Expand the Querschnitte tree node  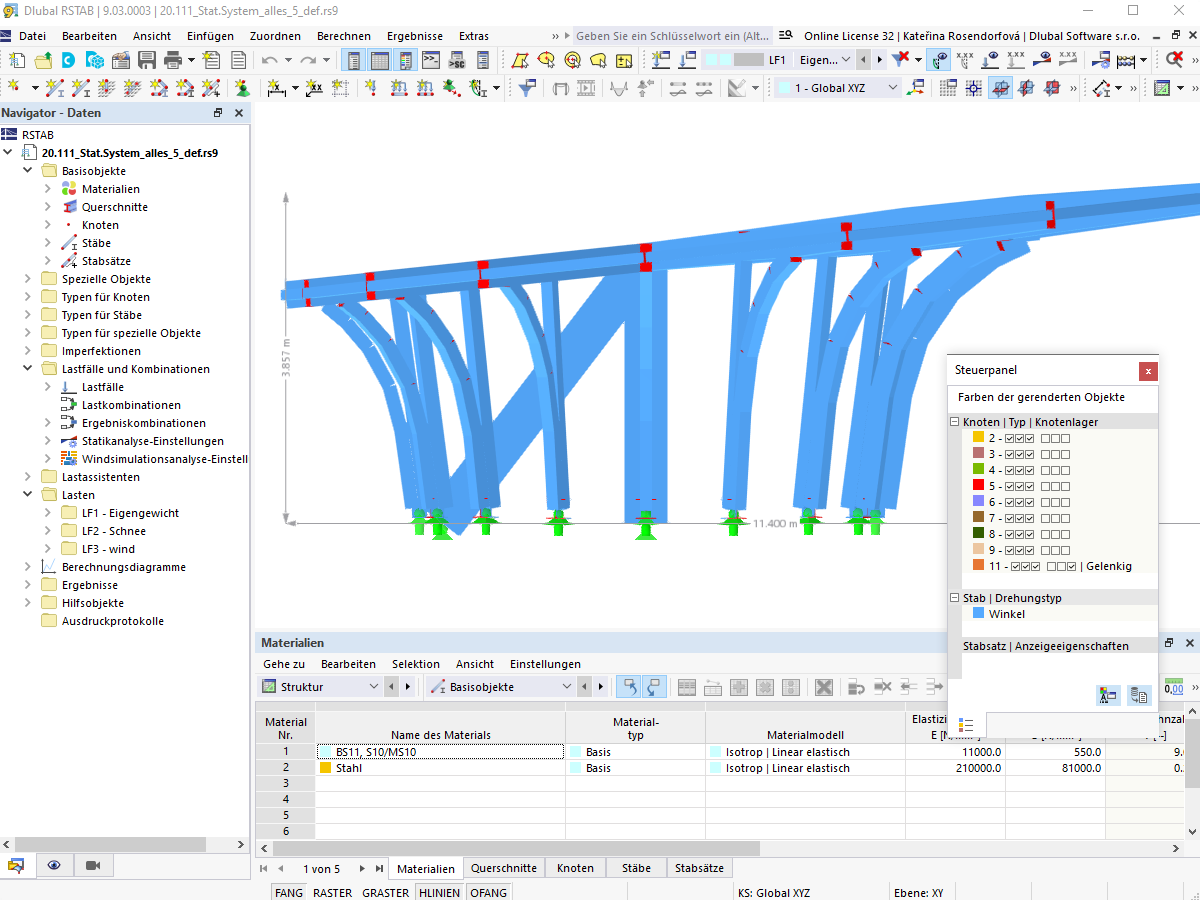coord(47,207)
